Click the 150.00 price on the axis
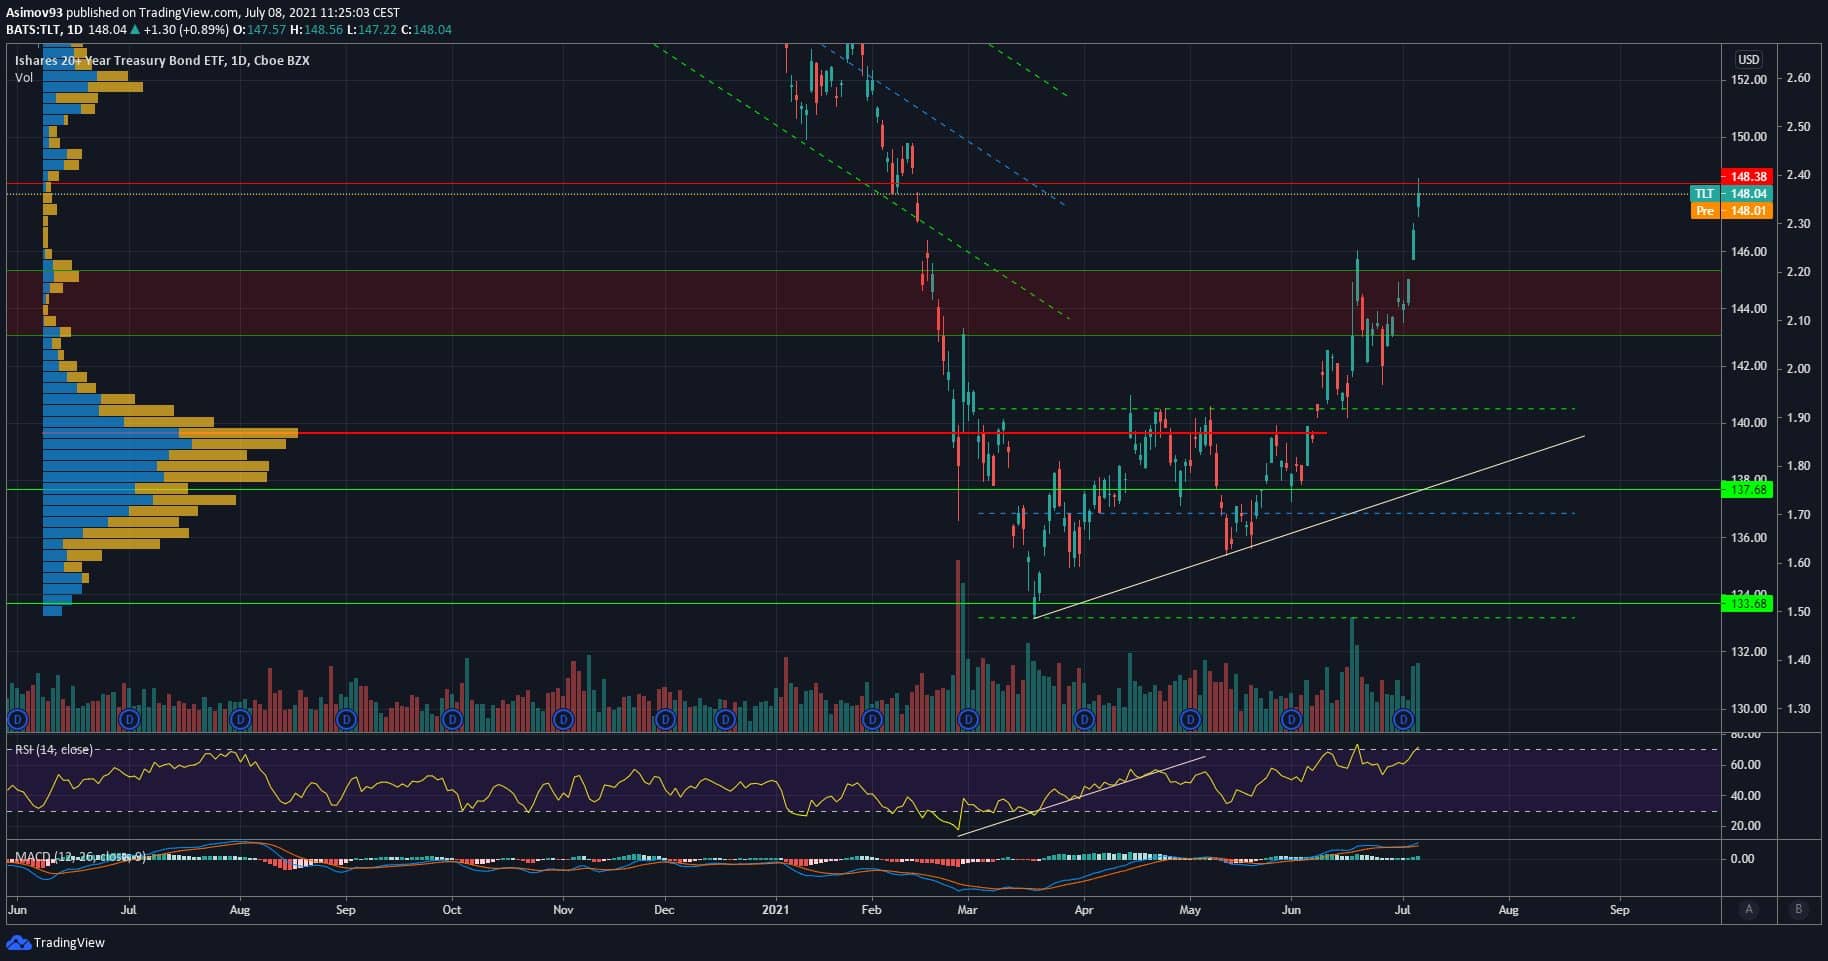 coord(1749,137)
